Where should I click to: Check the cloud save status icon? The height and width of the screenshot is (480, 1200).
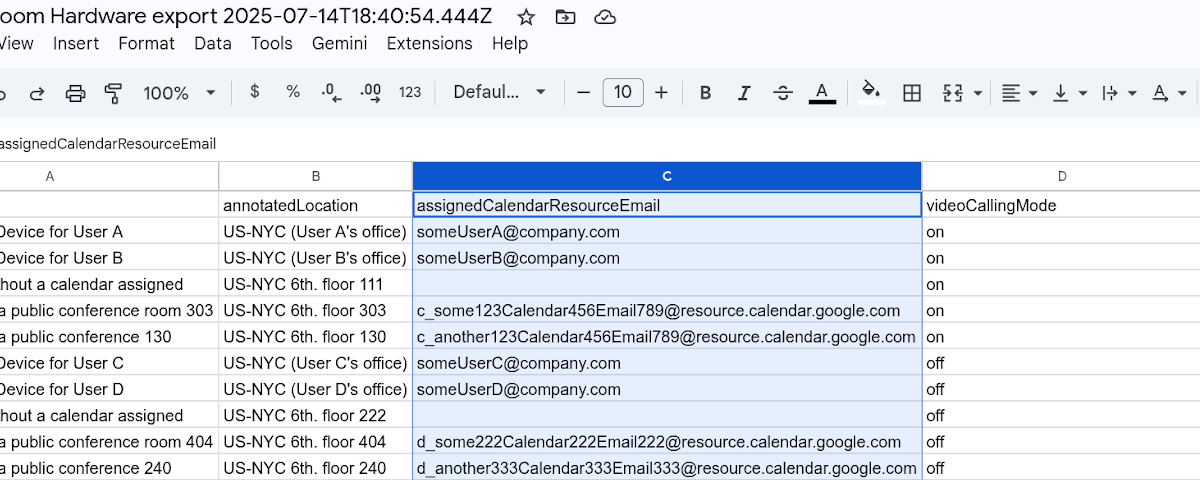tap(604, 17)
